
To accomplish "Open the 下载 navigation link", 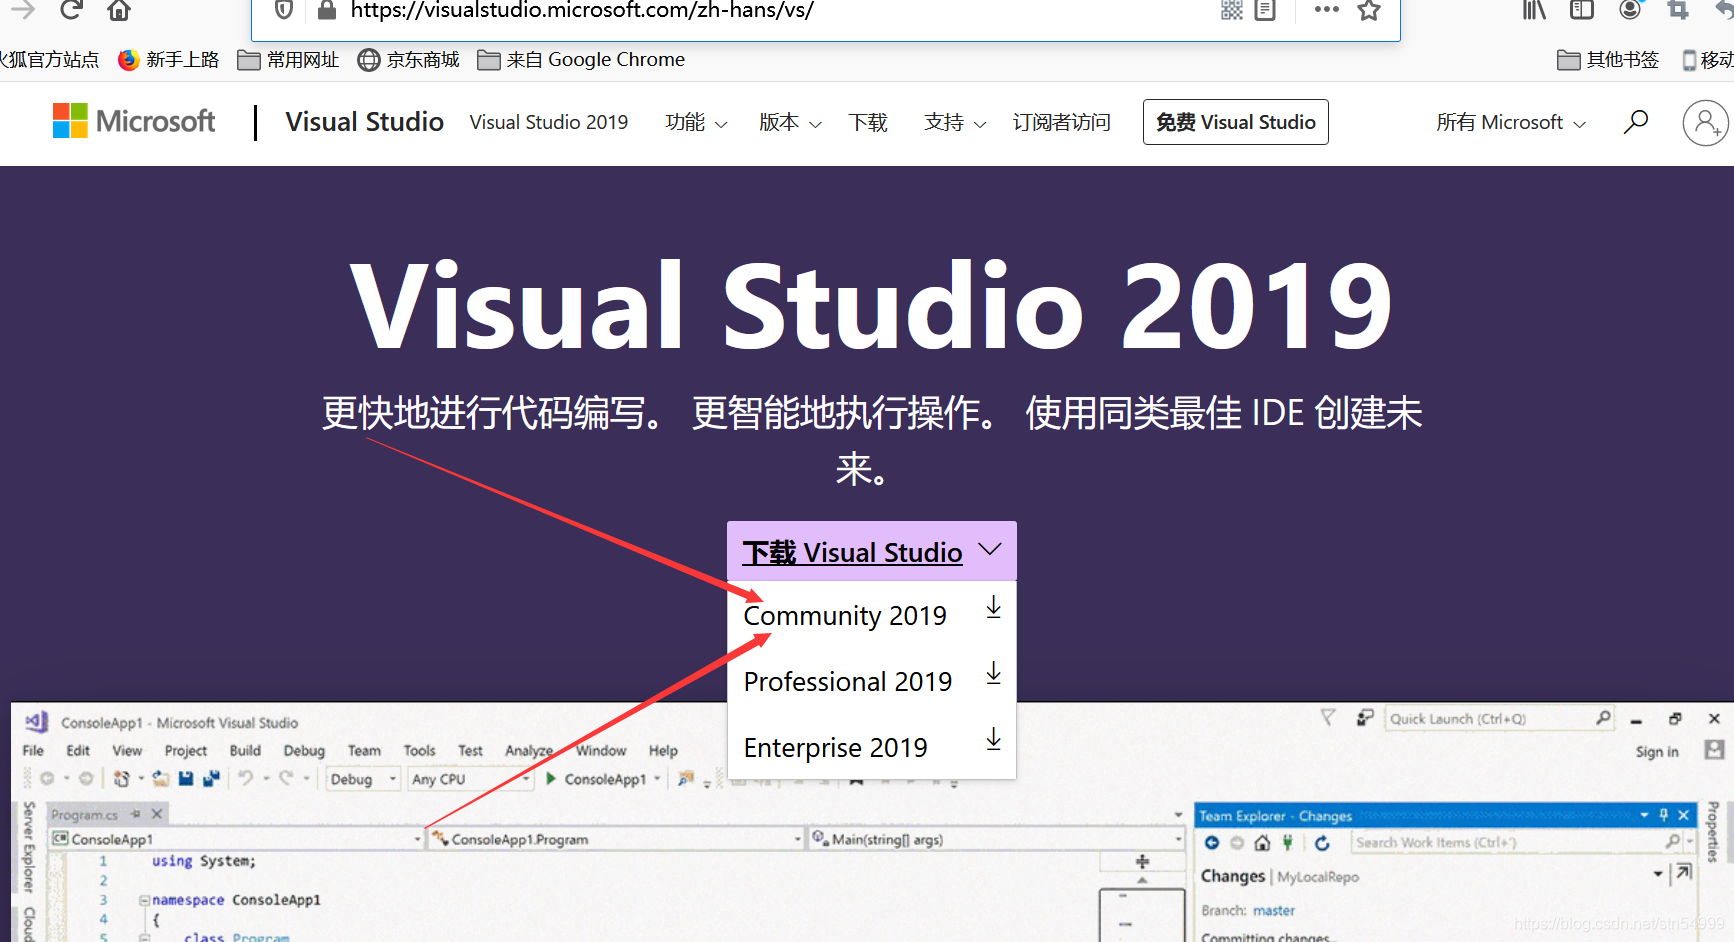I will pyautogui.click(x=868, y=122).
